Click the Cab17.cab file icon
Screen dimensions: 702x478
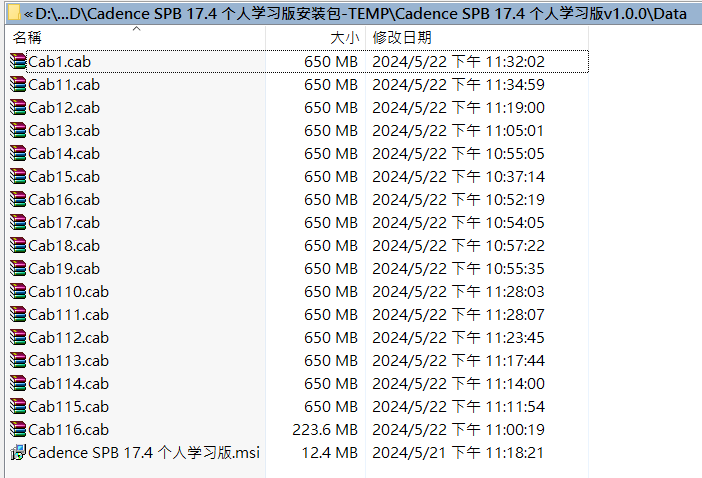[18, 222]
